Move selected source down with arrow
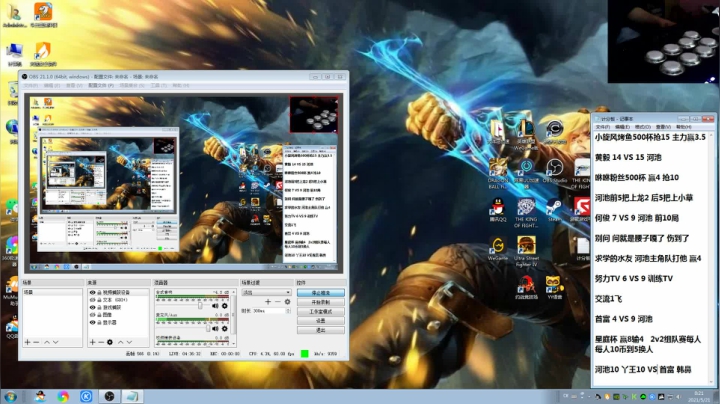Image resolution: width=720 pixels, height=404 pixels. (129, 342)
